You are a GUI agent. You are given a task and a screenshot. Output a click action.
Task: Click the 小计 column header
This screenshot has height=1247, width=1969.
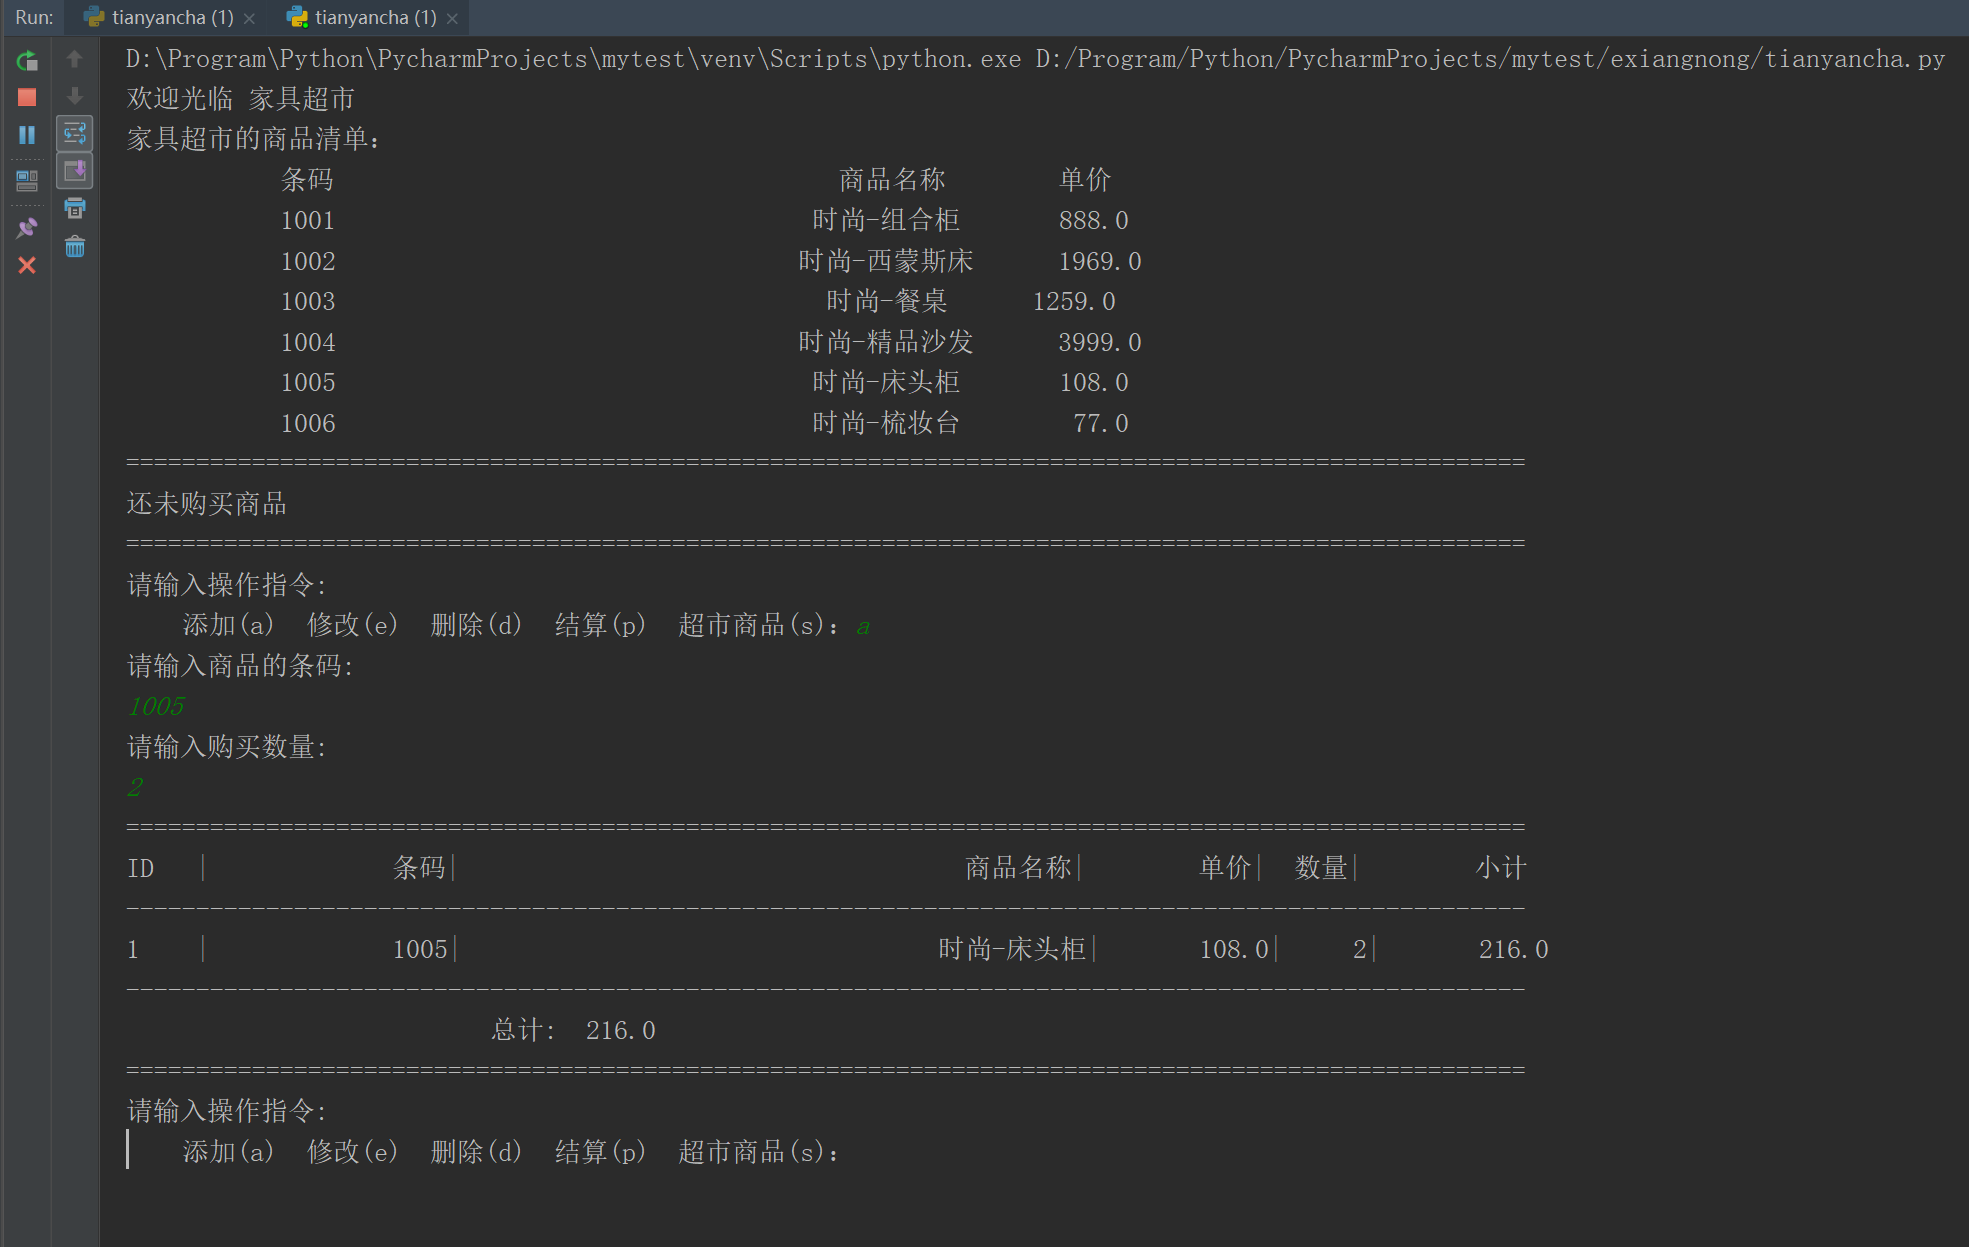point(1501,868)
